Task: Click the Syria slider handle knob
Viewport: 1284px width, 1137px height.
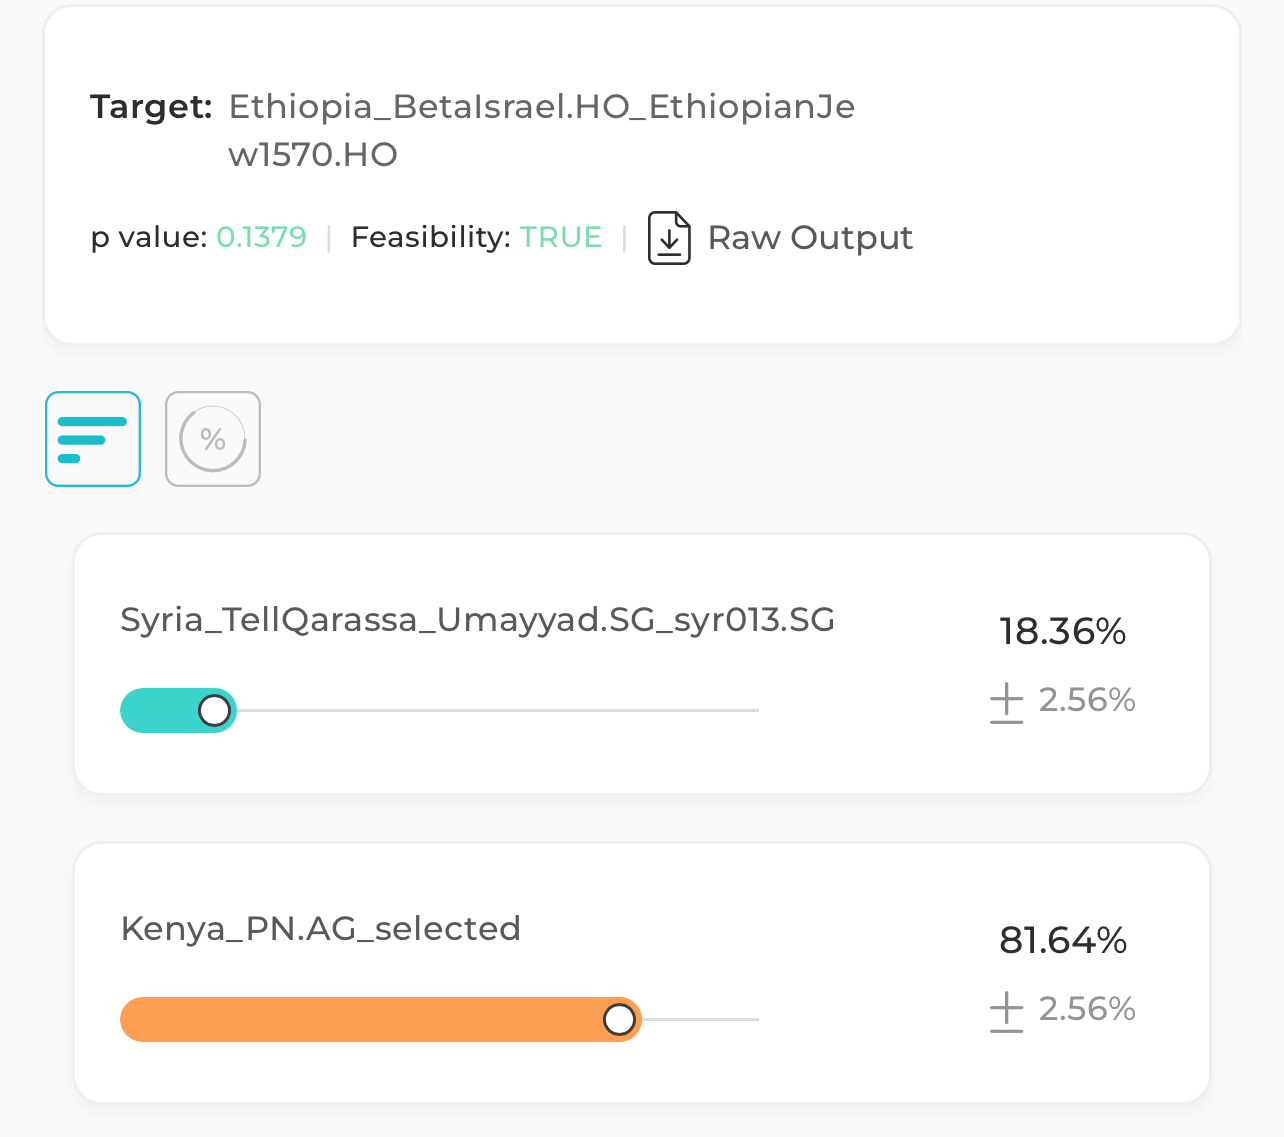Action: click(214, 711)
